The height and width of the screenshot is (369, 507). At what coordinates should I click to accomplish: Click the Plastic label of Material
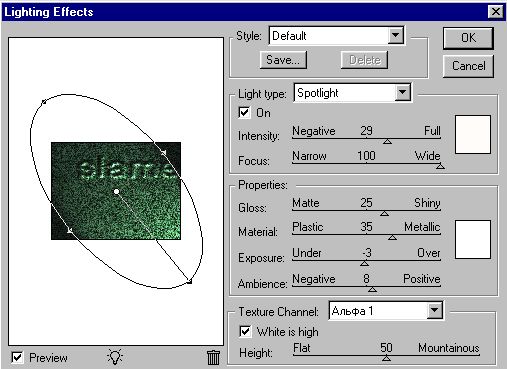click(308, 227)
